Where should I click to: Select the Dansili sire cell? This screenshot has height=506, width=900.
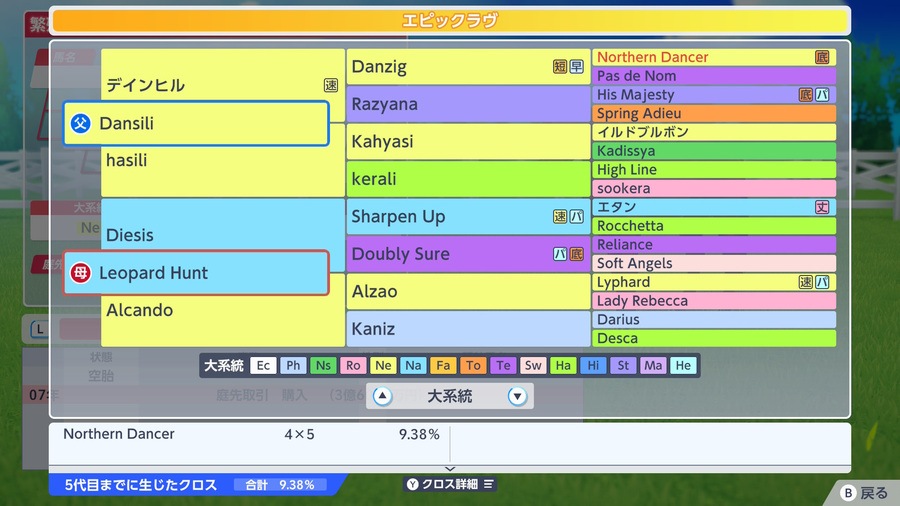coord(196,123)
